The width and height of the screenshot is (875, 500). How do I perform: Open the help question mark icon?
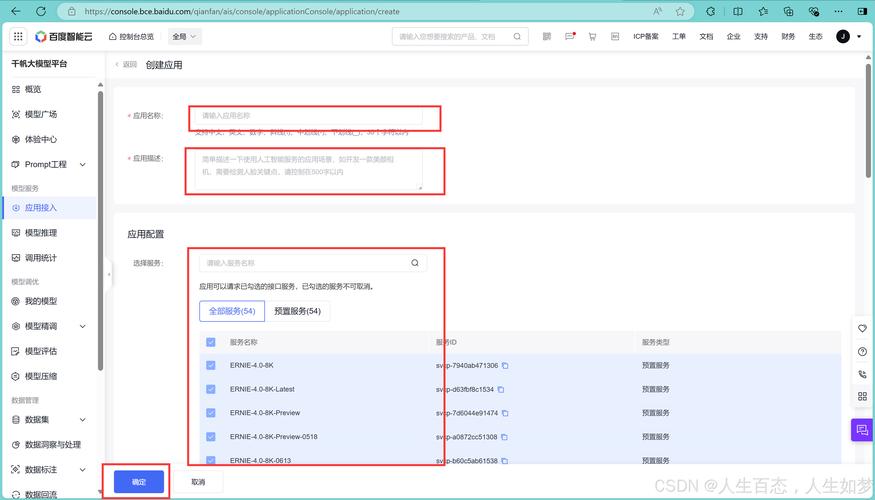(862, 351)
